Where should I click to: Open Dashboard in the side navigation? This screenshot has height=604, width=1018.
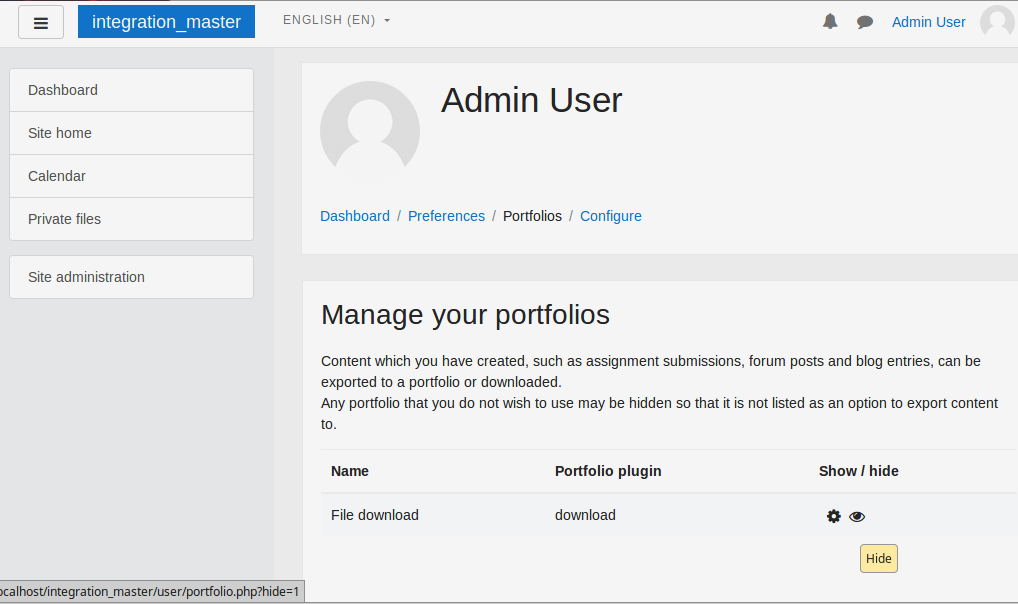pos(131,90)
